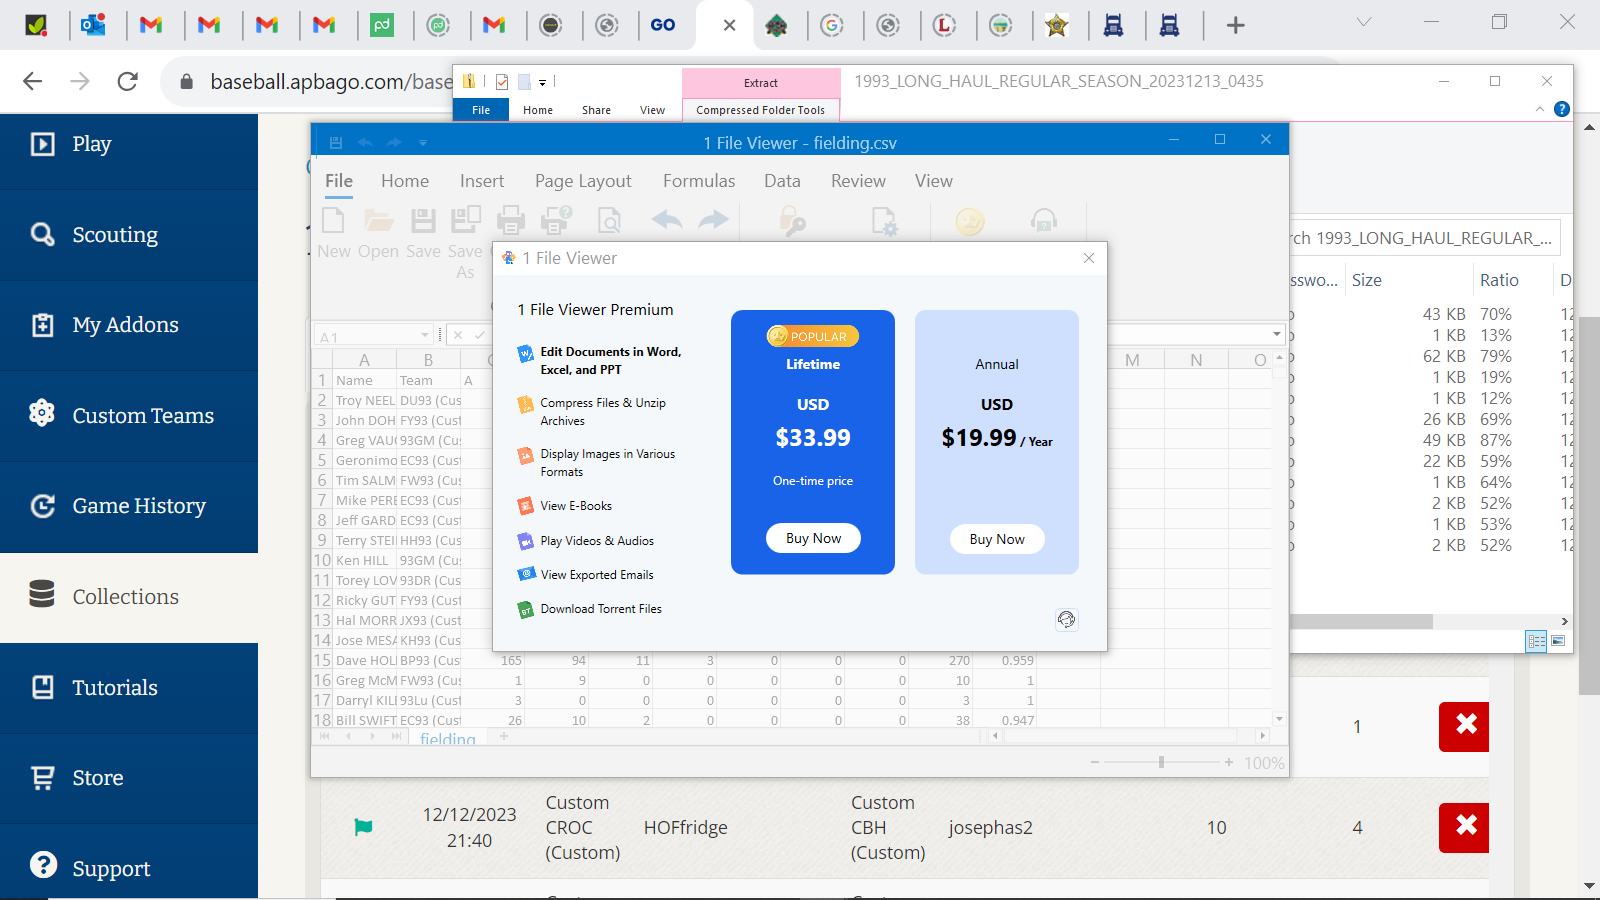
Task: Switch Explorer to details view icon
Action: [1536, 641]
